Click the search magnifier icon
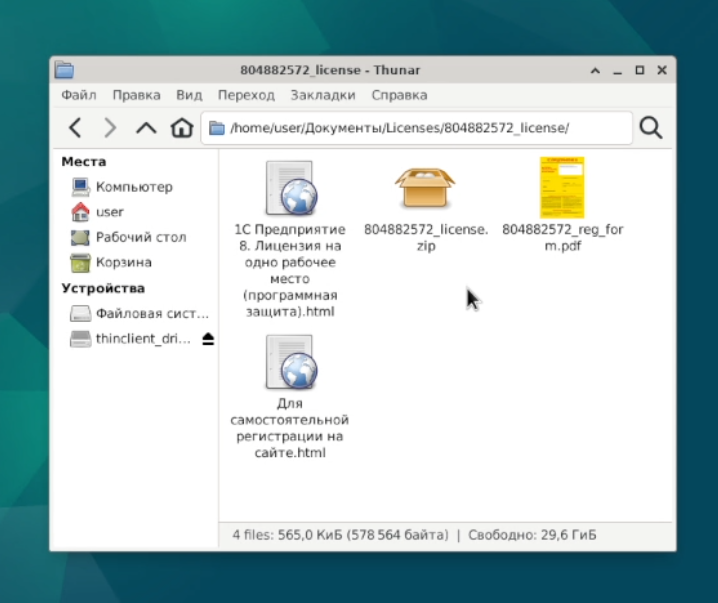The width and height of the screenshot is (718, 603). coord(651,128)
